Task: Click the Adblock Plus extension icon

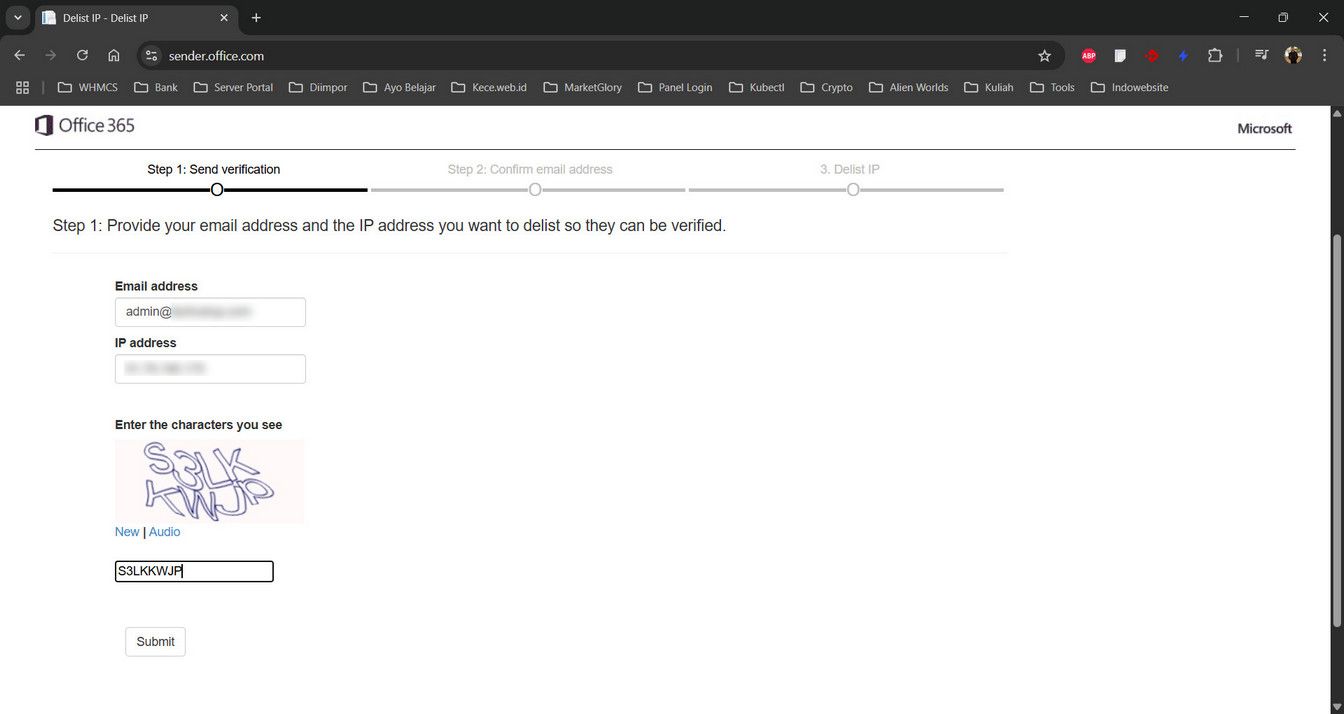Action: [x=1088, y=56]
